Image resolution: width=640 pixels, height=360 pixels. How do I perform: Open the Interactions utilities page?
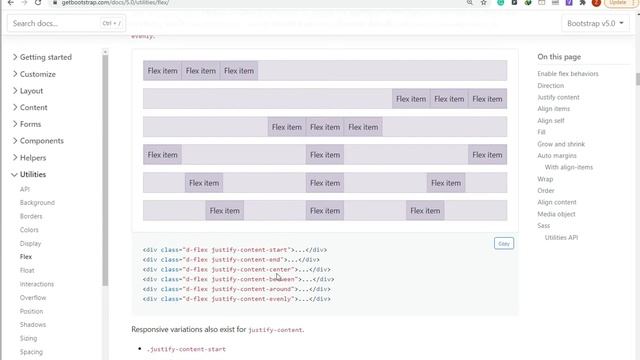click(37, 284)
